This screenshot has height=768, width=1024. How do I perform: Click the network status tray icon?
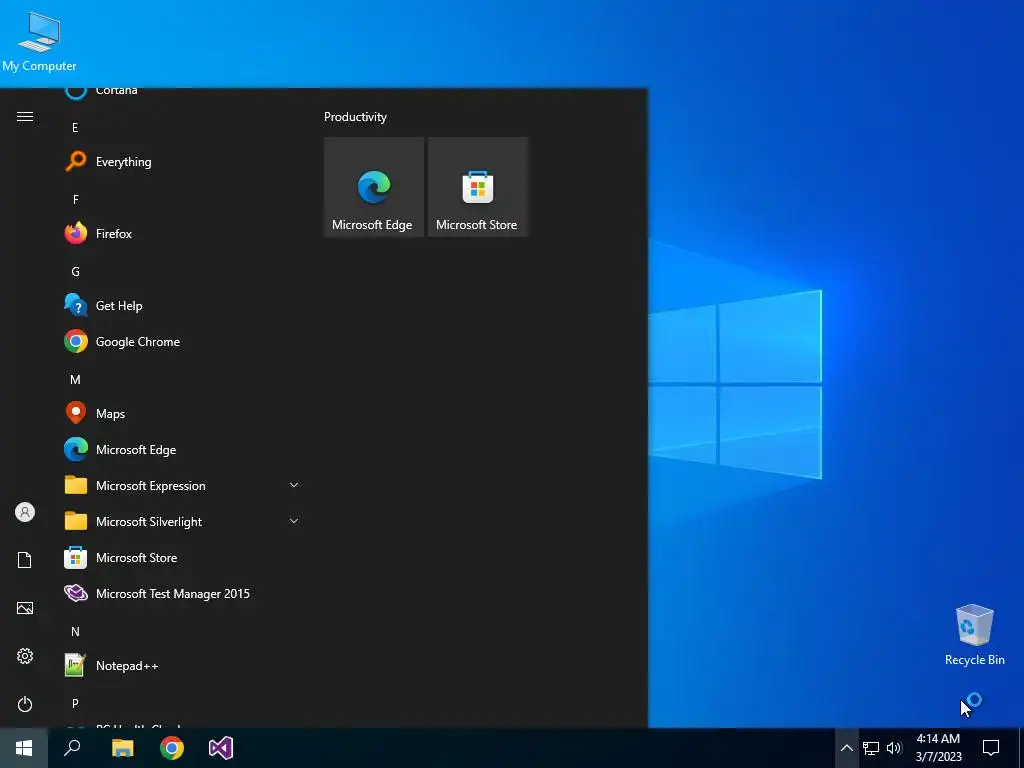point(871,748)
